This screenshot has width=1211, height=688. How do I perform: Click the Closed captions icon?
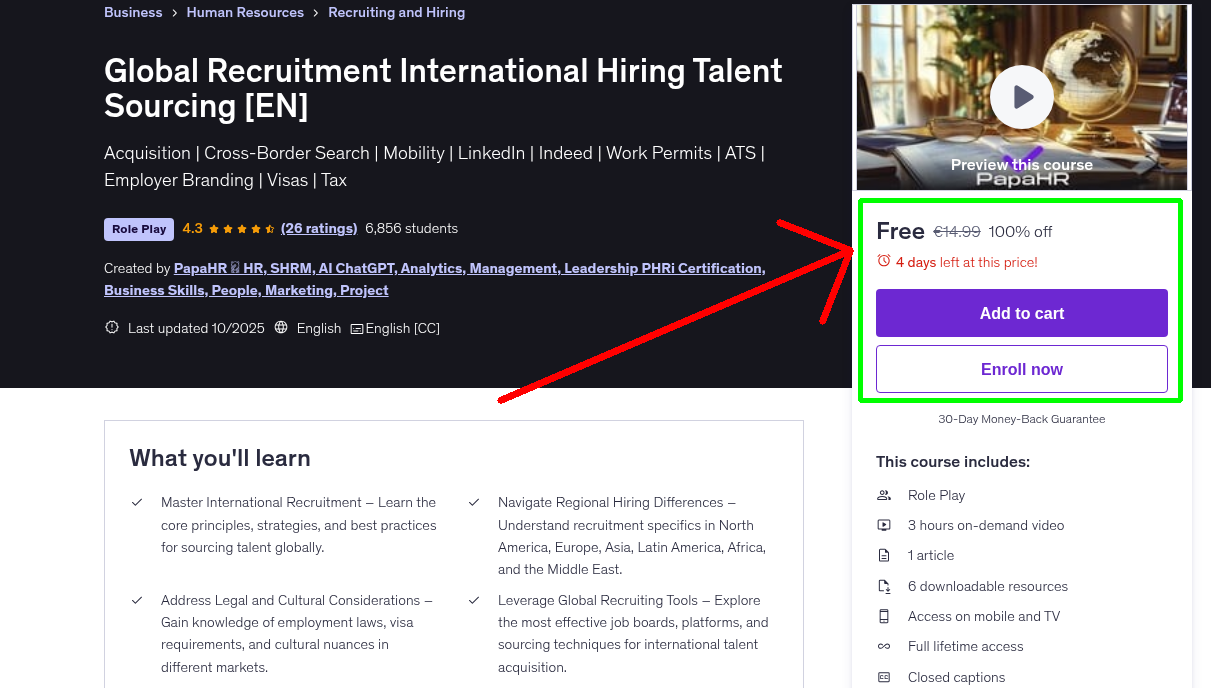(884, 677)
